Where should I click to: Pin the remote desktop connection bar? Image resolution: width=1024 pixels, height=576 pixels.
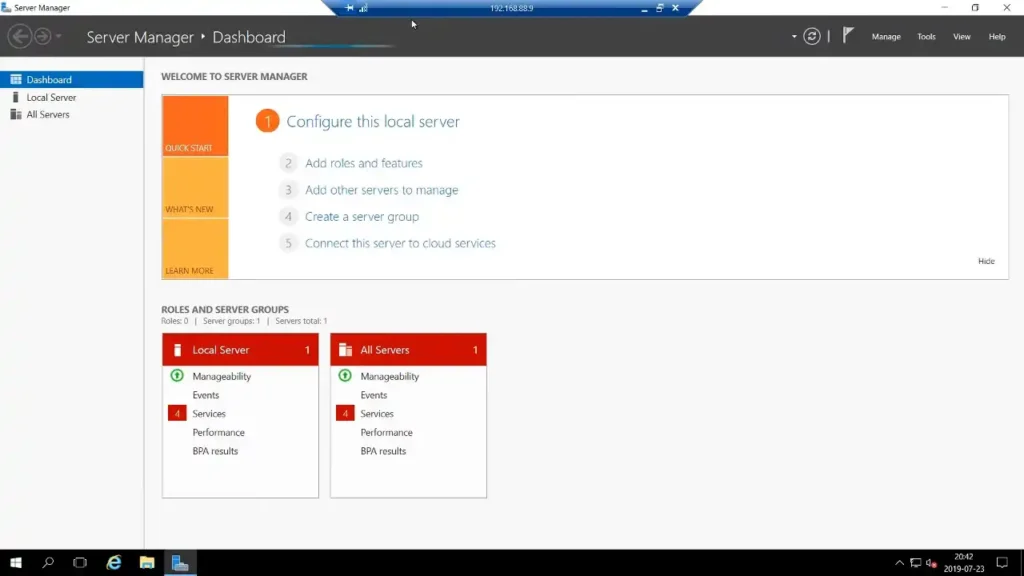tap(349, 8)
